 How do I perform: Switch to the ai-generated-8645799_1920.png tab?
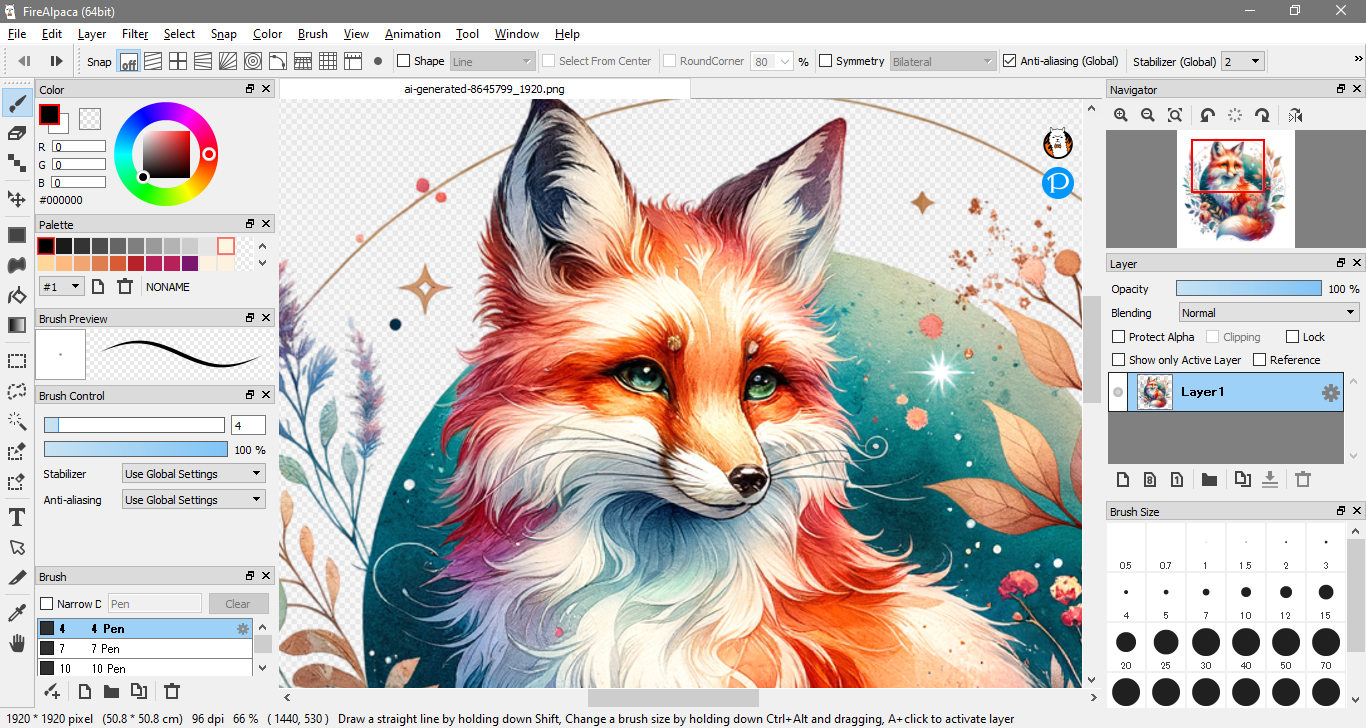(x=484, y=89)
